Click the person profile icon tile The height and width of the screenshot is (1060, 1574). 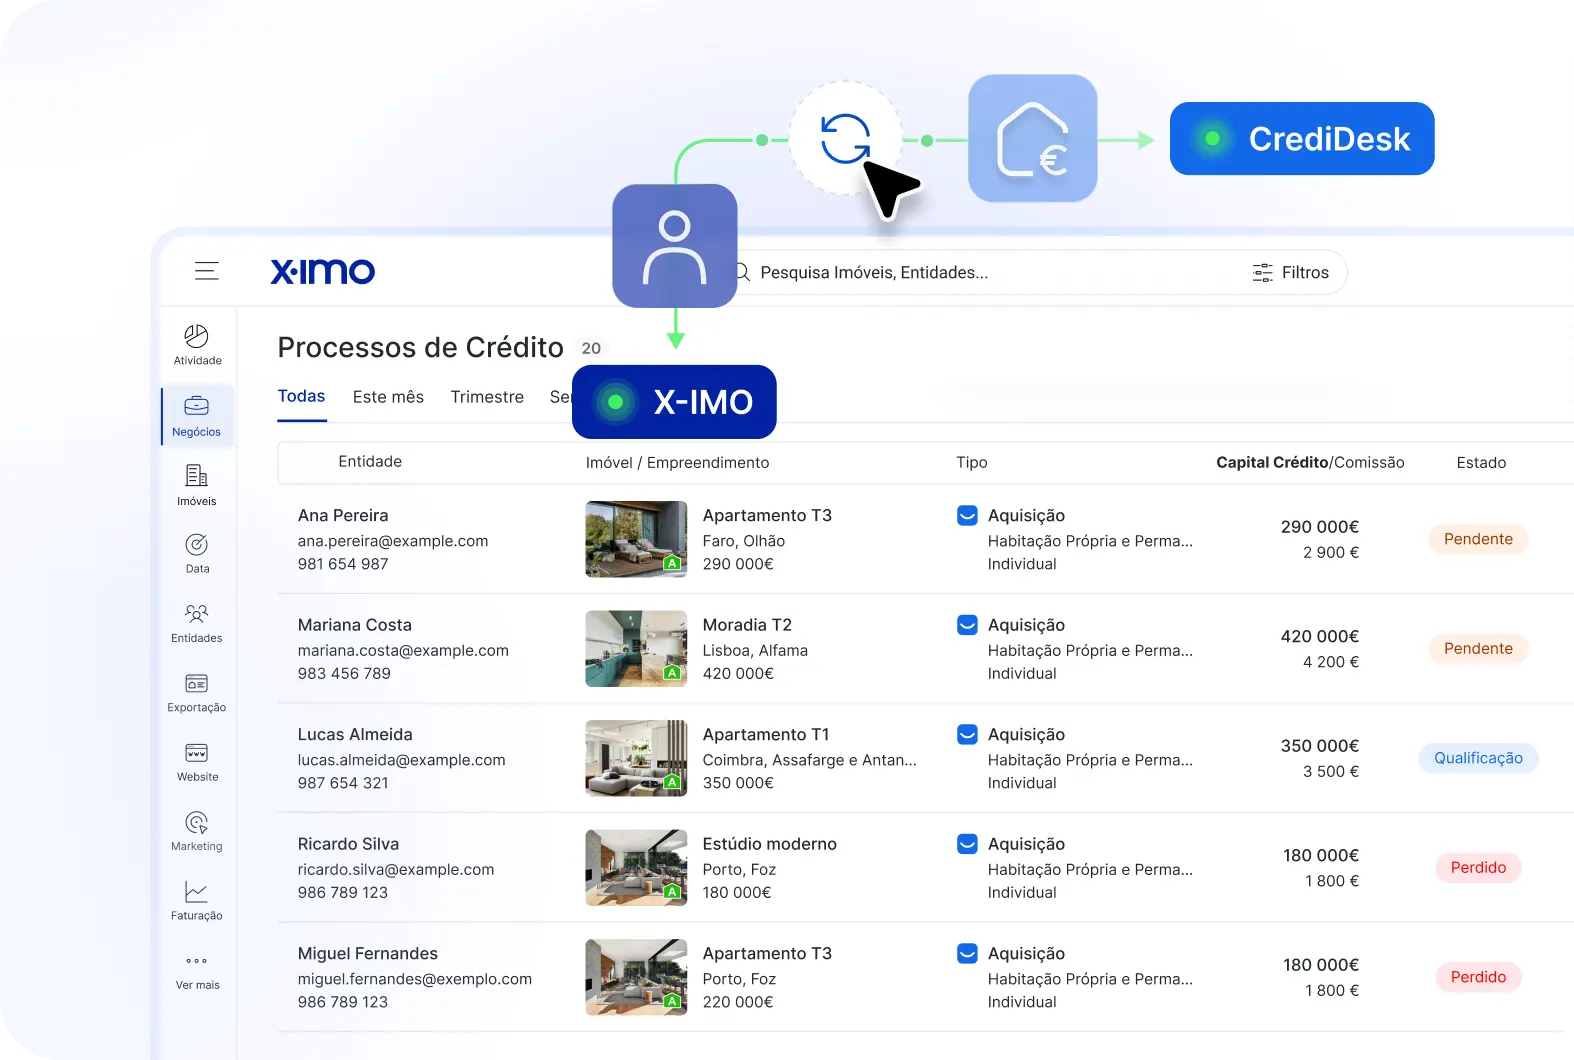pos(675,246)
